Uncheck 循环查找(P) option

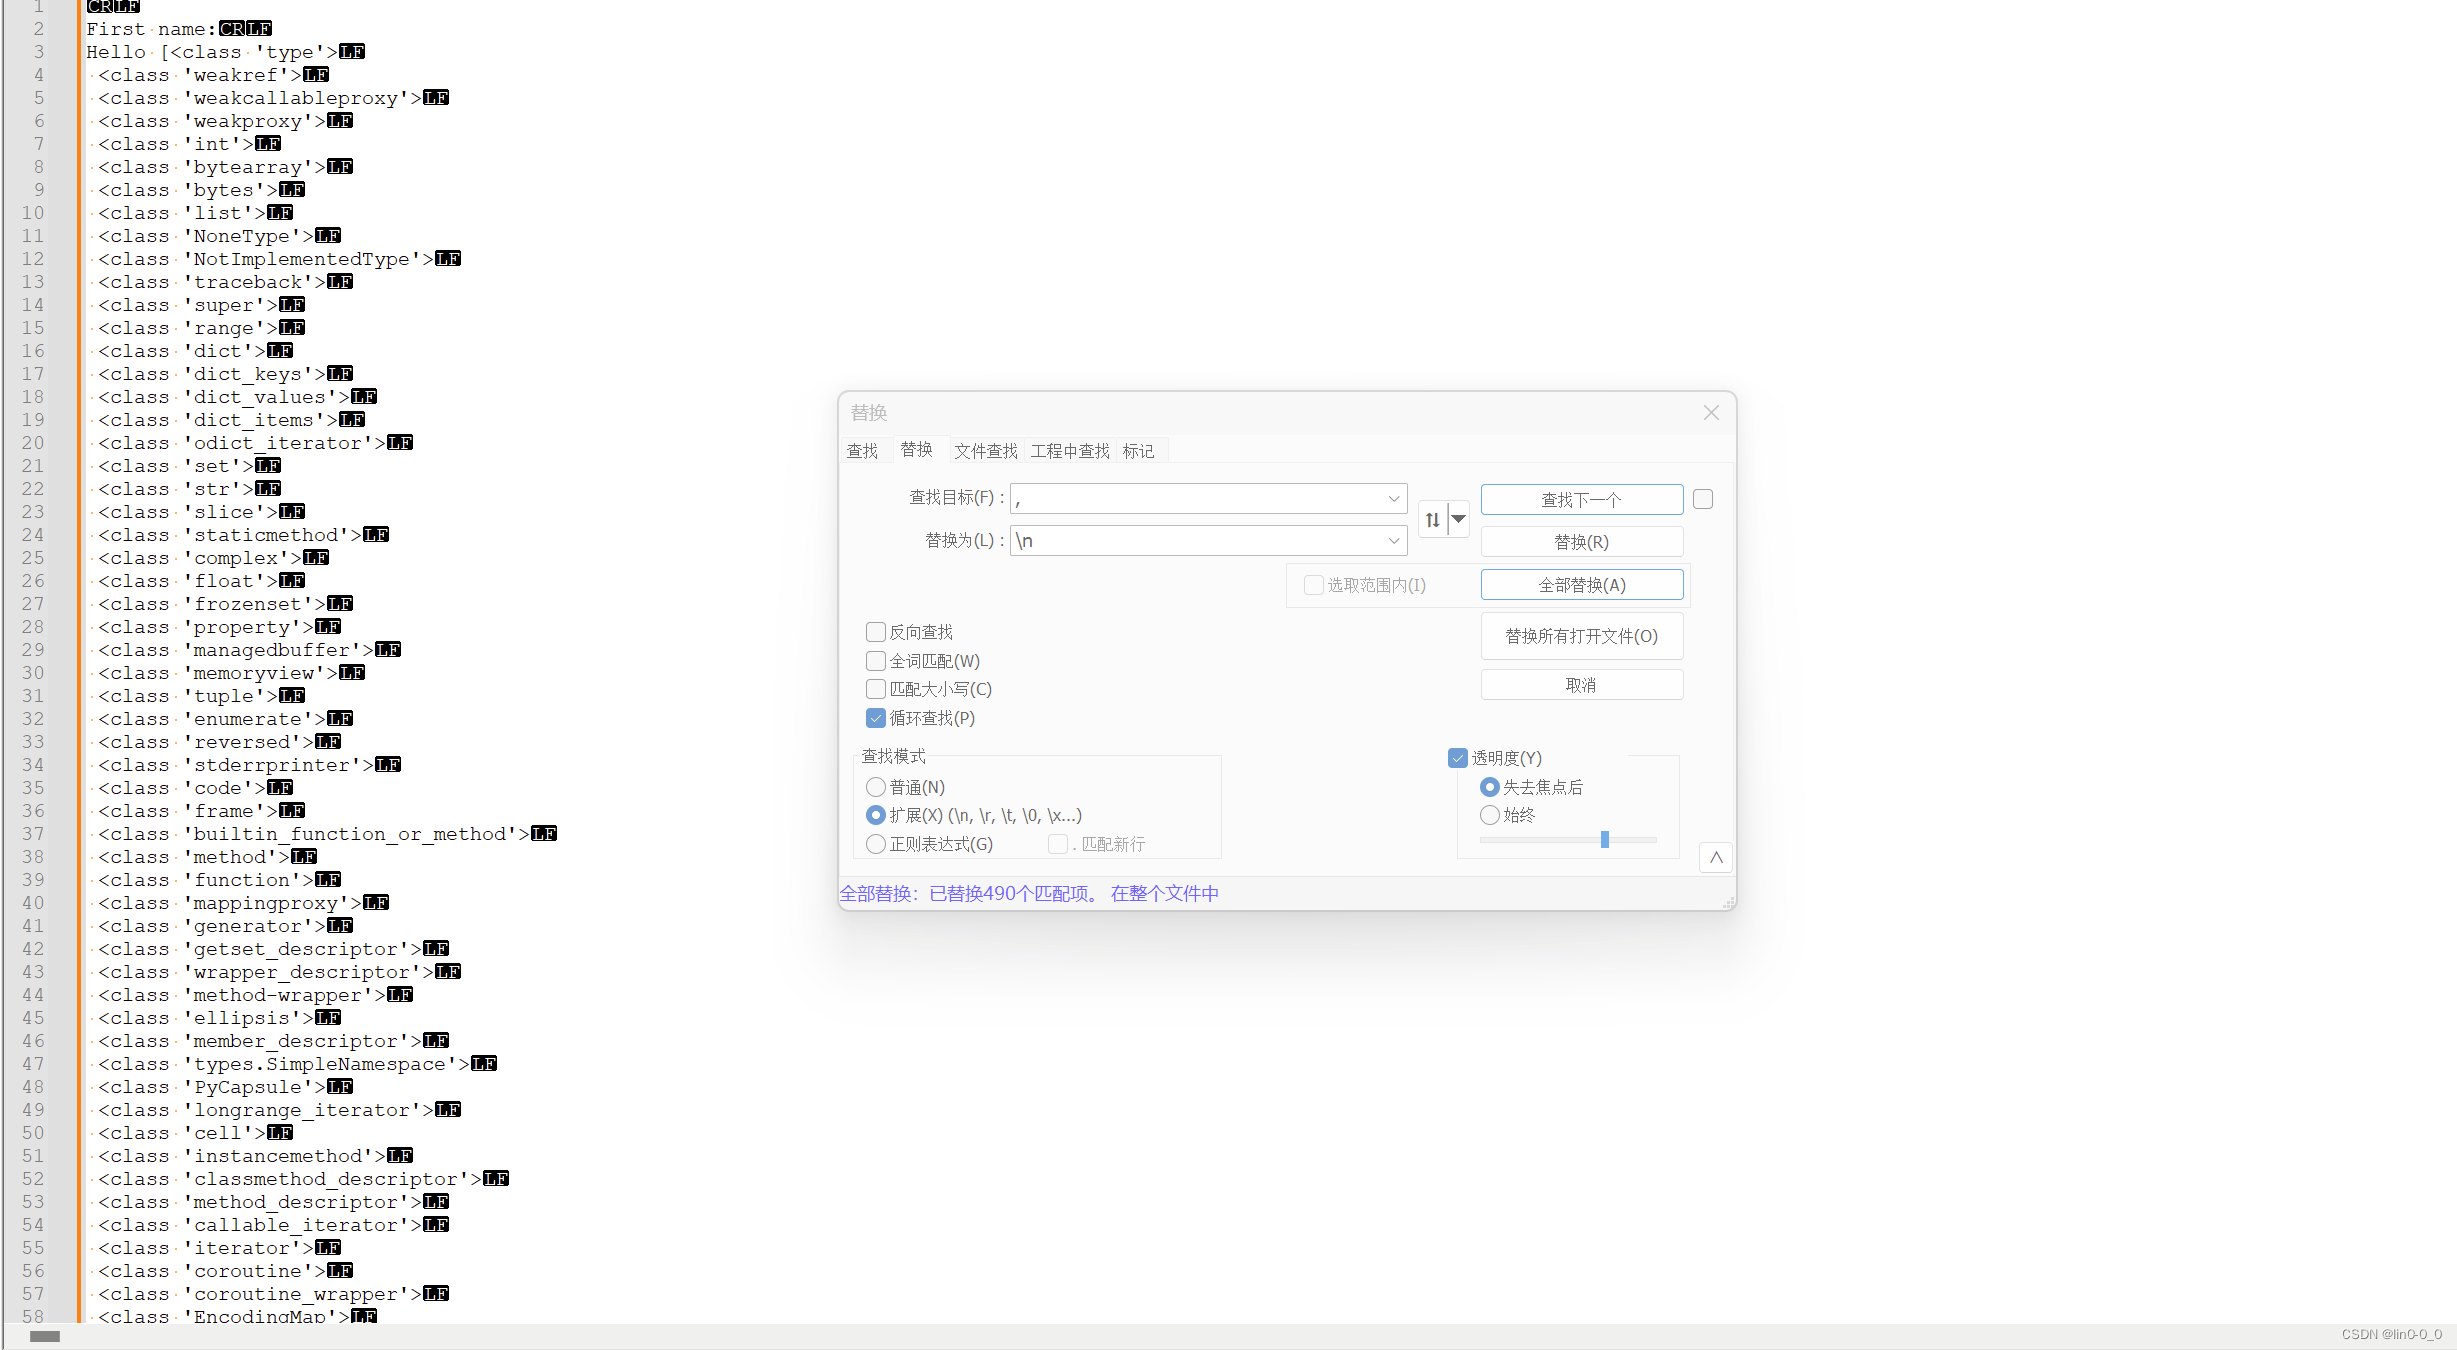[876, 718]
